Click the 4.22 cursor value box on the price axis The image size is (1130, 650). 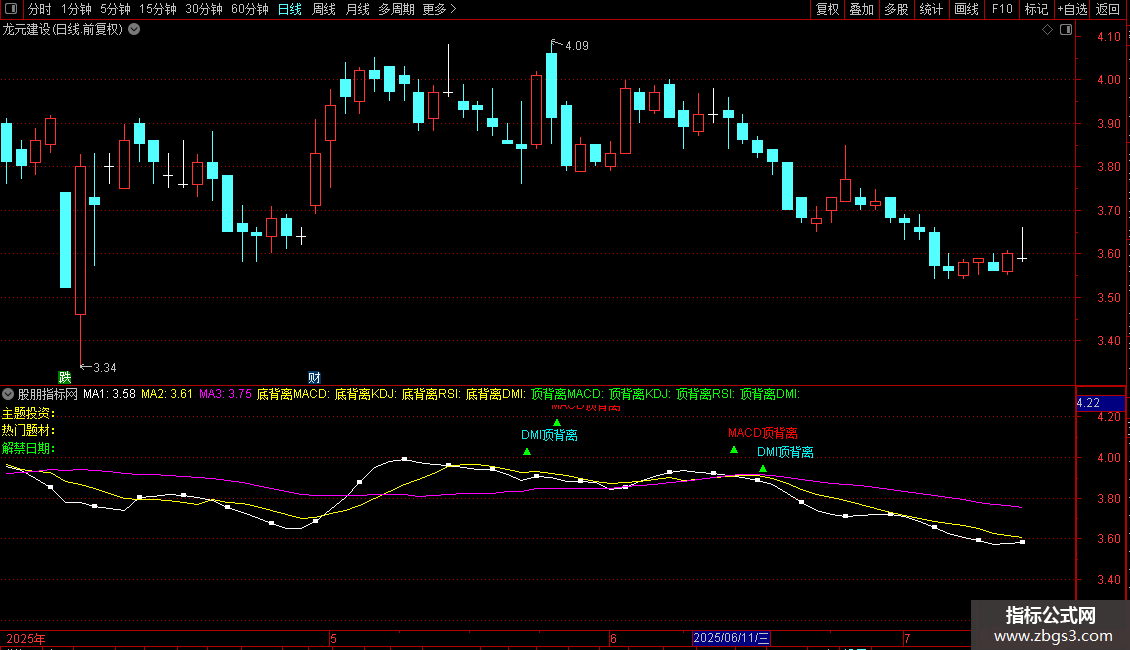[x=1100, y=403]
